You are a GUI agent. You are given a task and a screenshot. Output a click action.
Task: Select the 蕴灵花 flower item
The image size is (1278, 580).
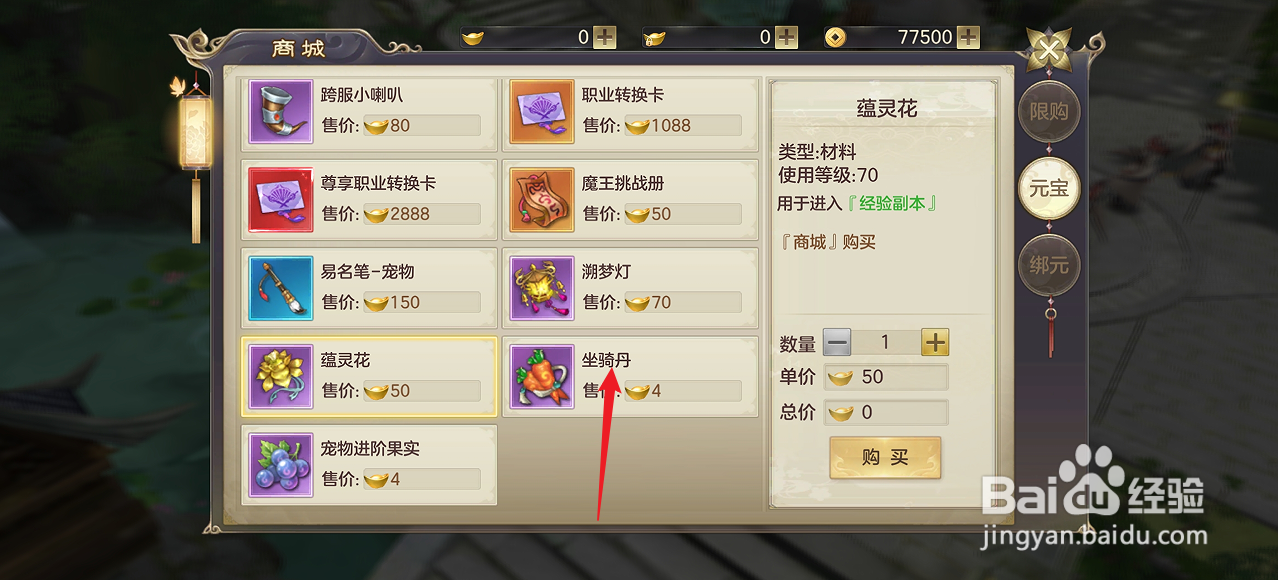click(369, 377)
